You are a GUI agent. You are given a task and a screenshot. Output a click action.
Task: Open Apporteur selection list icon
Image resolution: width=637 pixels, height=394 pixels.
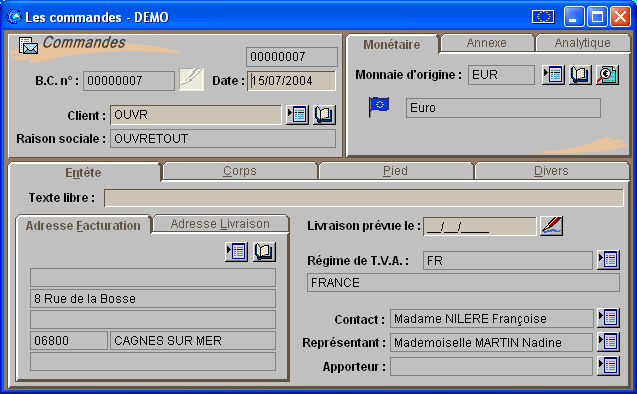click(x=608, y=366)
